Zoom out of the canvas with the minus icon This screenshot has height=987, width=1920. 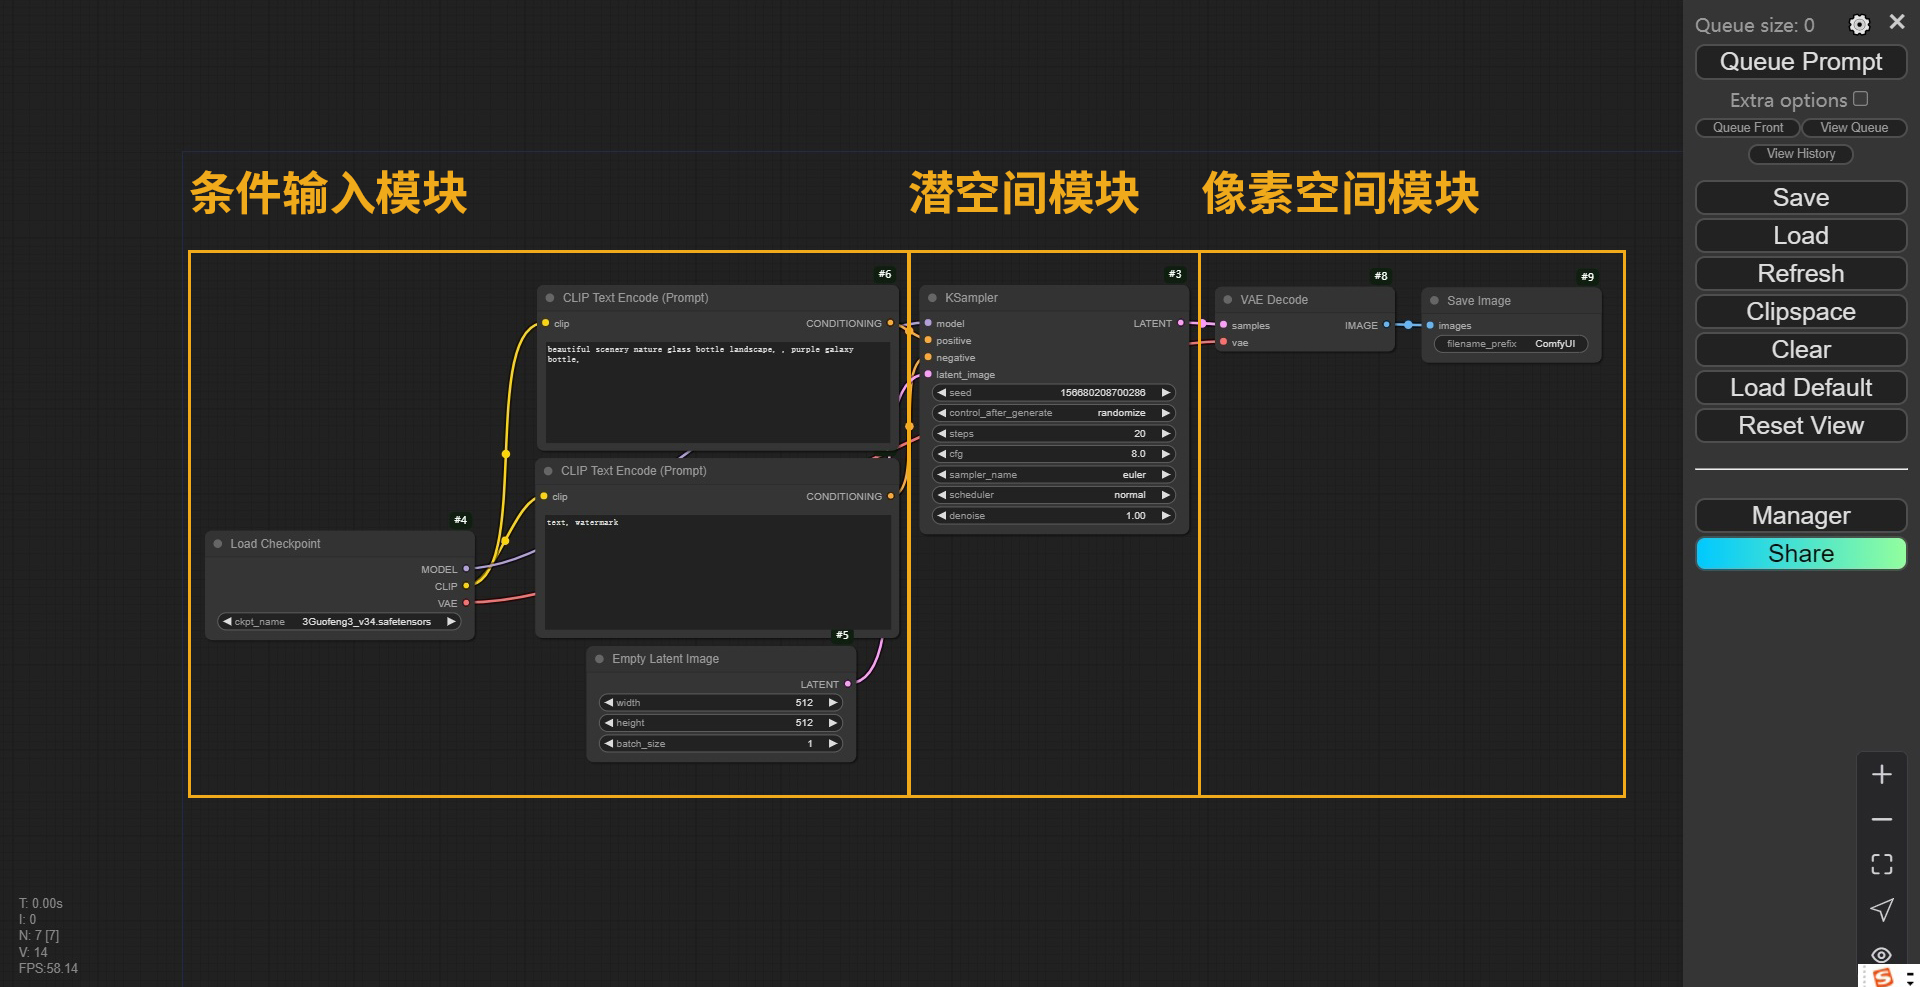(x=1882, y=819)
